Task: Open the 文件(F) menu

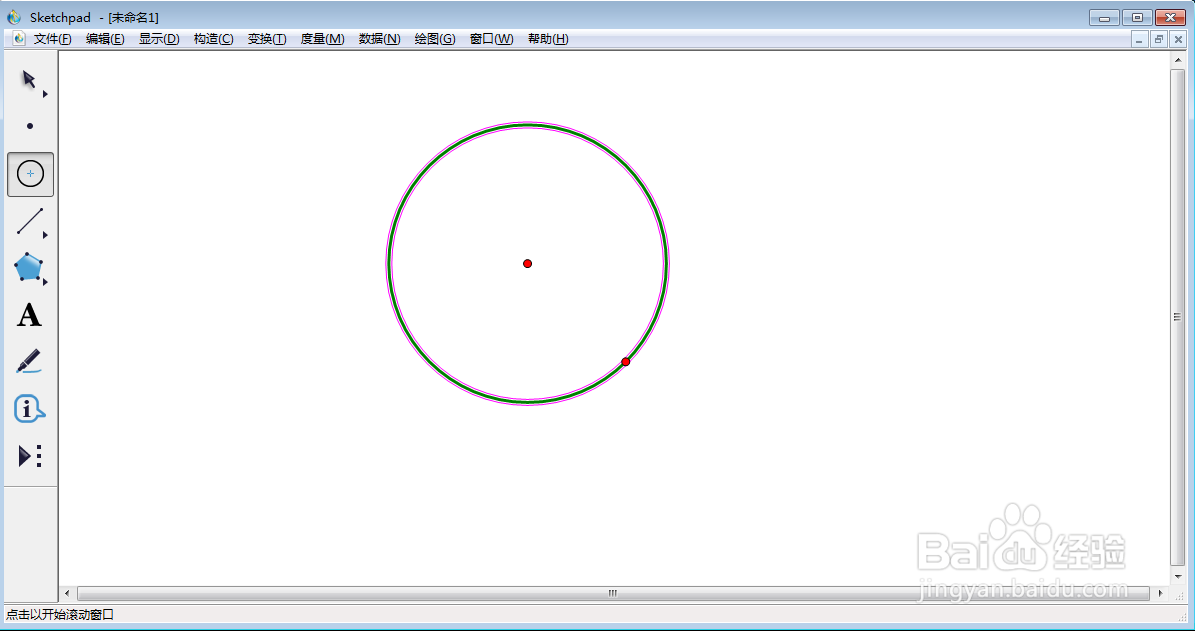Action: [x=52, y=39]
